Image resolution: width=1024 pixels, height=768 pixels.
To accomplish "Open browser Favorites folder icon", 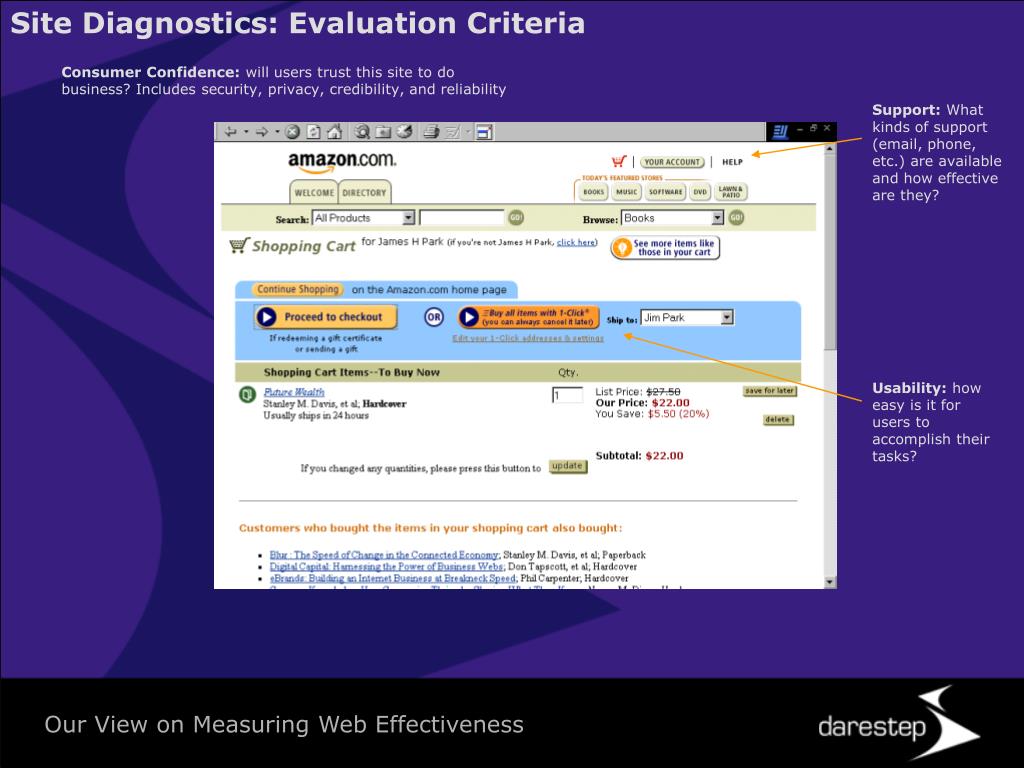I will pyautogui.click(x=383, y=132).
